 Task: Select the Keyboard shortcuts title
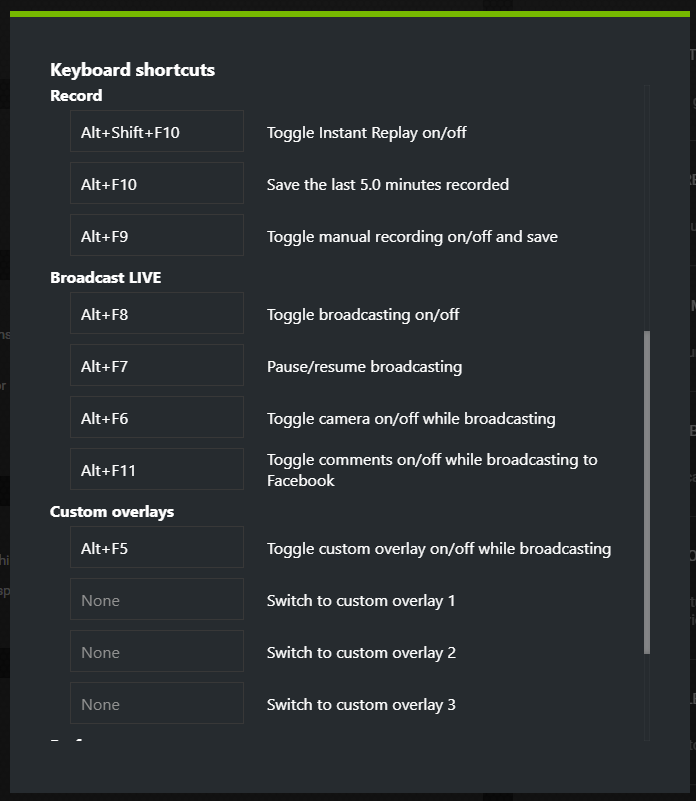tap(132, 69)
